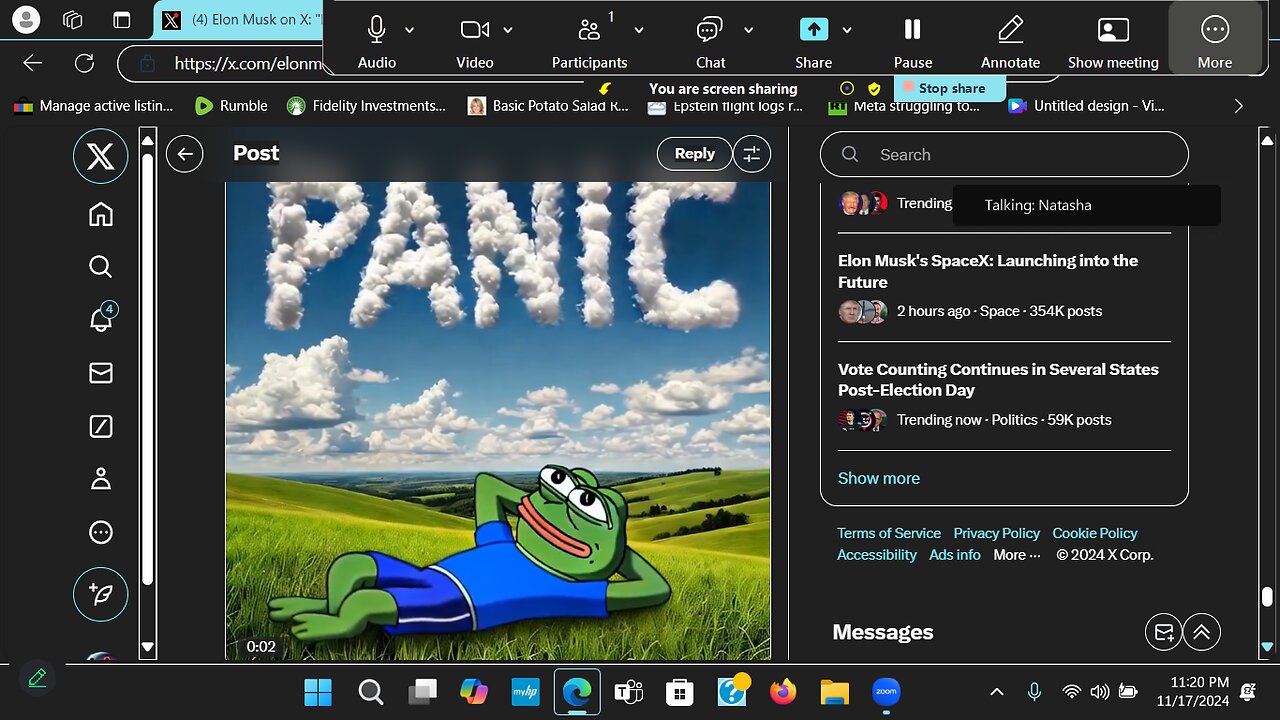Expand Zoom participants options arrow
The width and height of the screenshot is (1280, 720).
[639, 30]
